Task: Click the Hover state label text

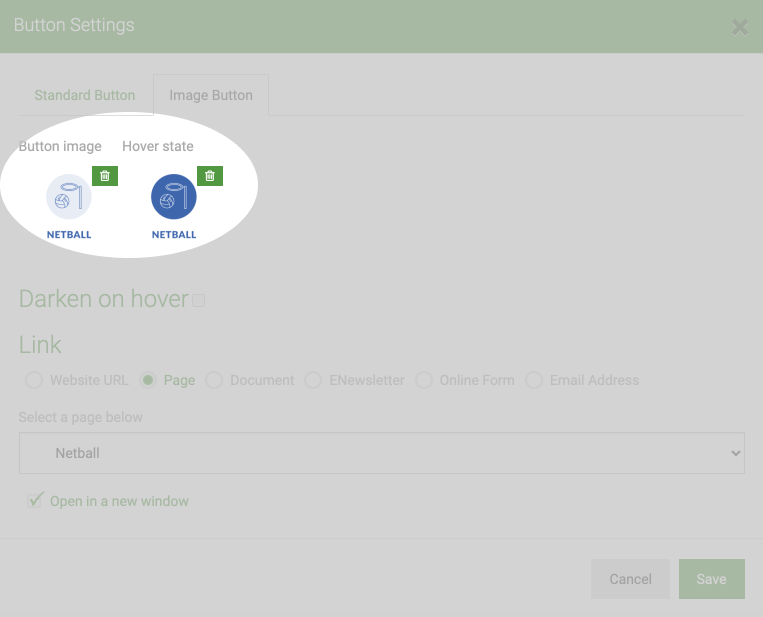Action: [158, 146]
